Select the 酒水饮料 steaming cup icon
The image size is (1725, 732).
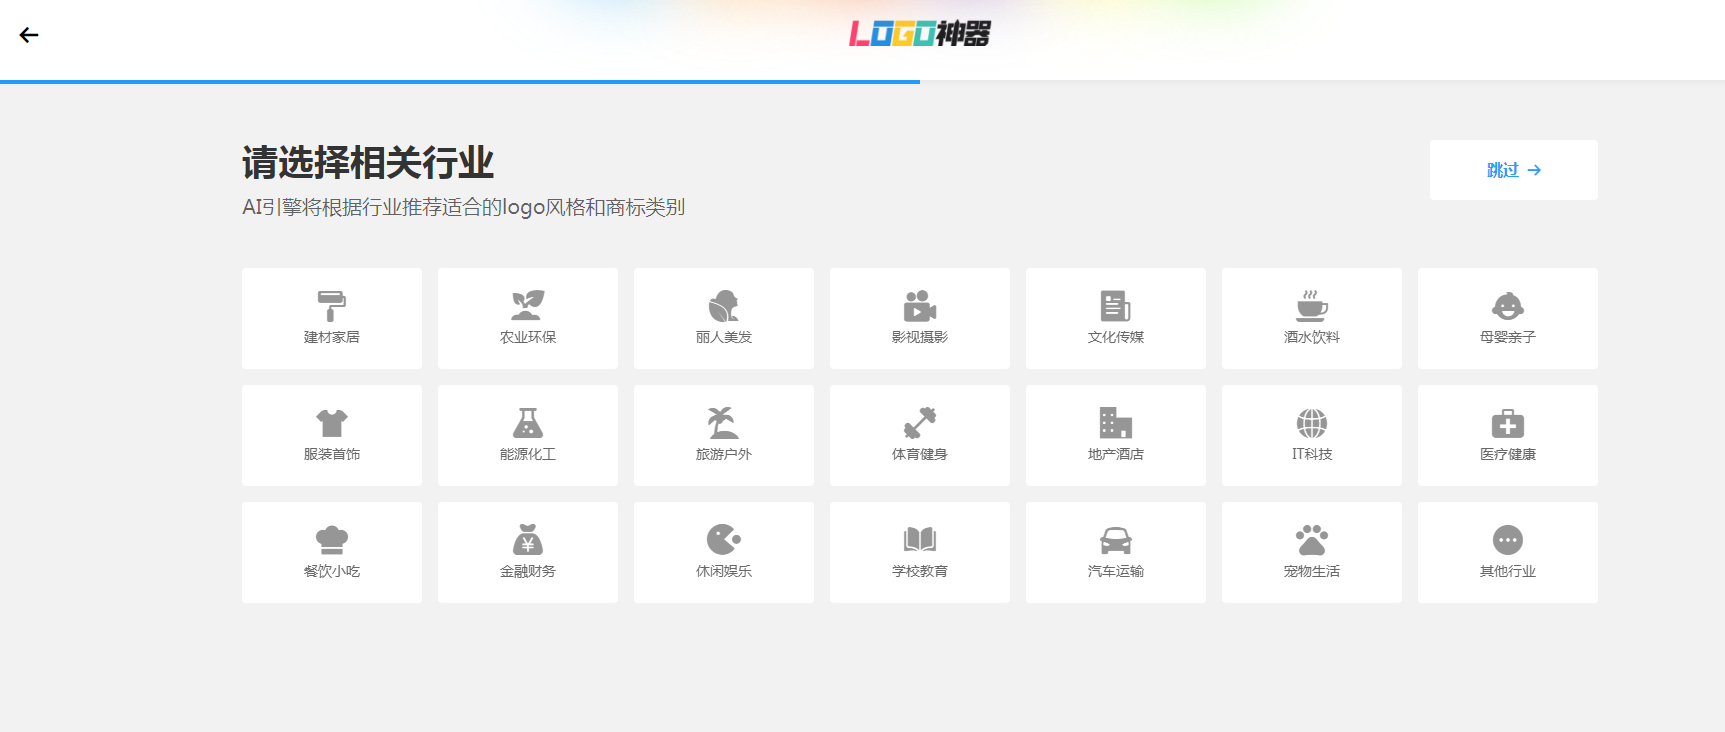(x=1311, y=306)
